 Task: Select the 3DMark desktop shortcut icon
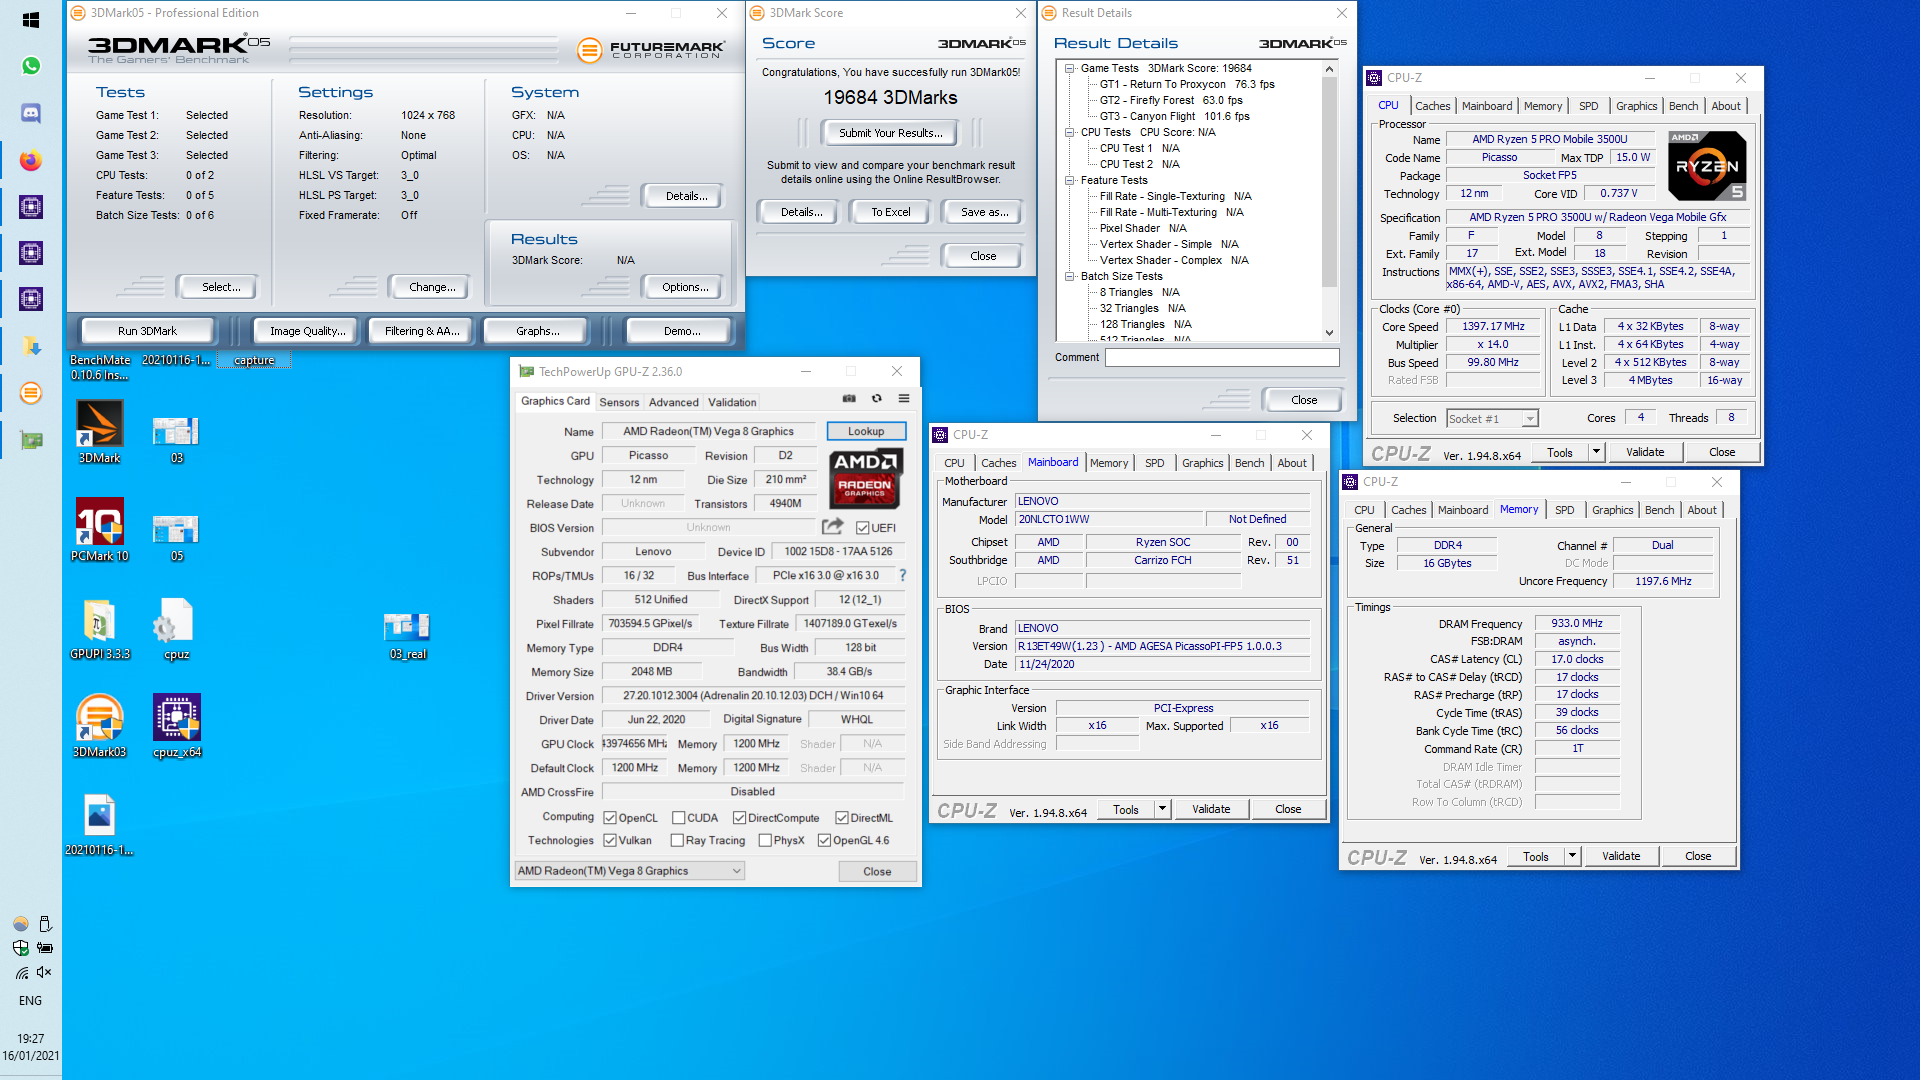pos(100,431)
